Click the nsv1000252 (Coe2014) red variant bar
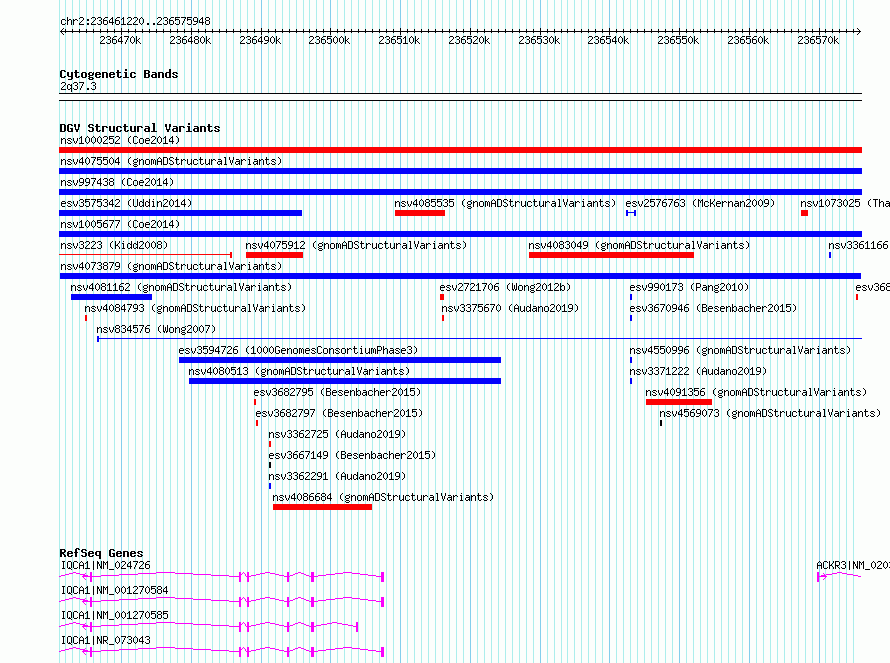The height and width of the screenshot is (663, 890). click(x=460, y=150)
